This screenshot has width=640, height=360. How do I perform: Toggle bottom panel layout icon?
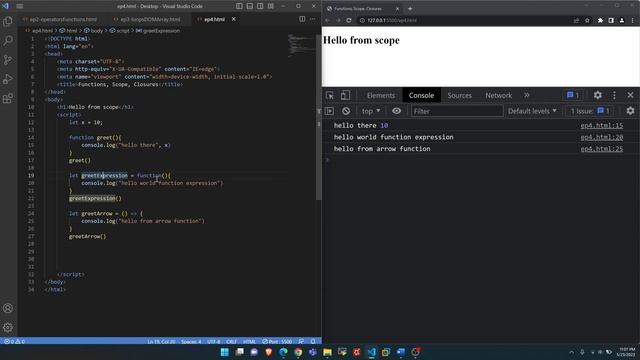(250, 6)
